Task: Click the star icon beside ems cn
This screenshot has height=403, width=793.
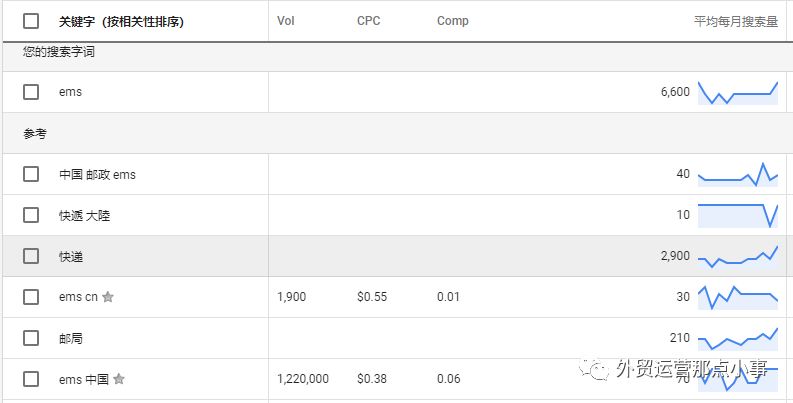Action: (x=108, y=297)
